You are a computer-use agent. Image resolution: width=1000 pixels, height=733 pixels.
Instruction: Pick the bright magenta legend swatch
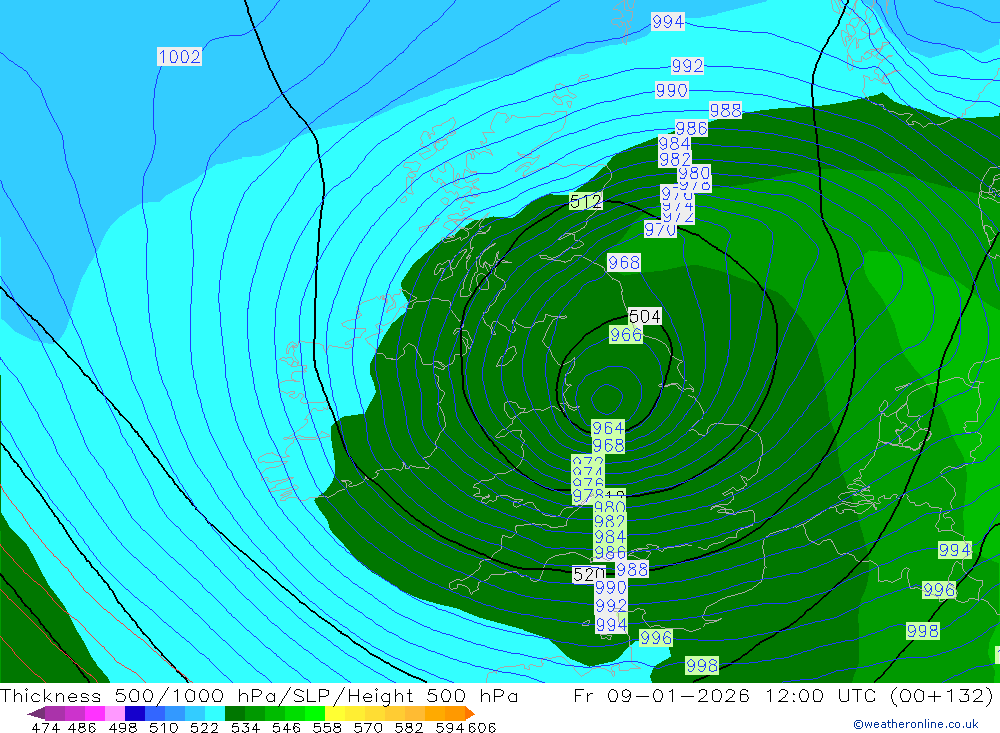coord(95,713)
